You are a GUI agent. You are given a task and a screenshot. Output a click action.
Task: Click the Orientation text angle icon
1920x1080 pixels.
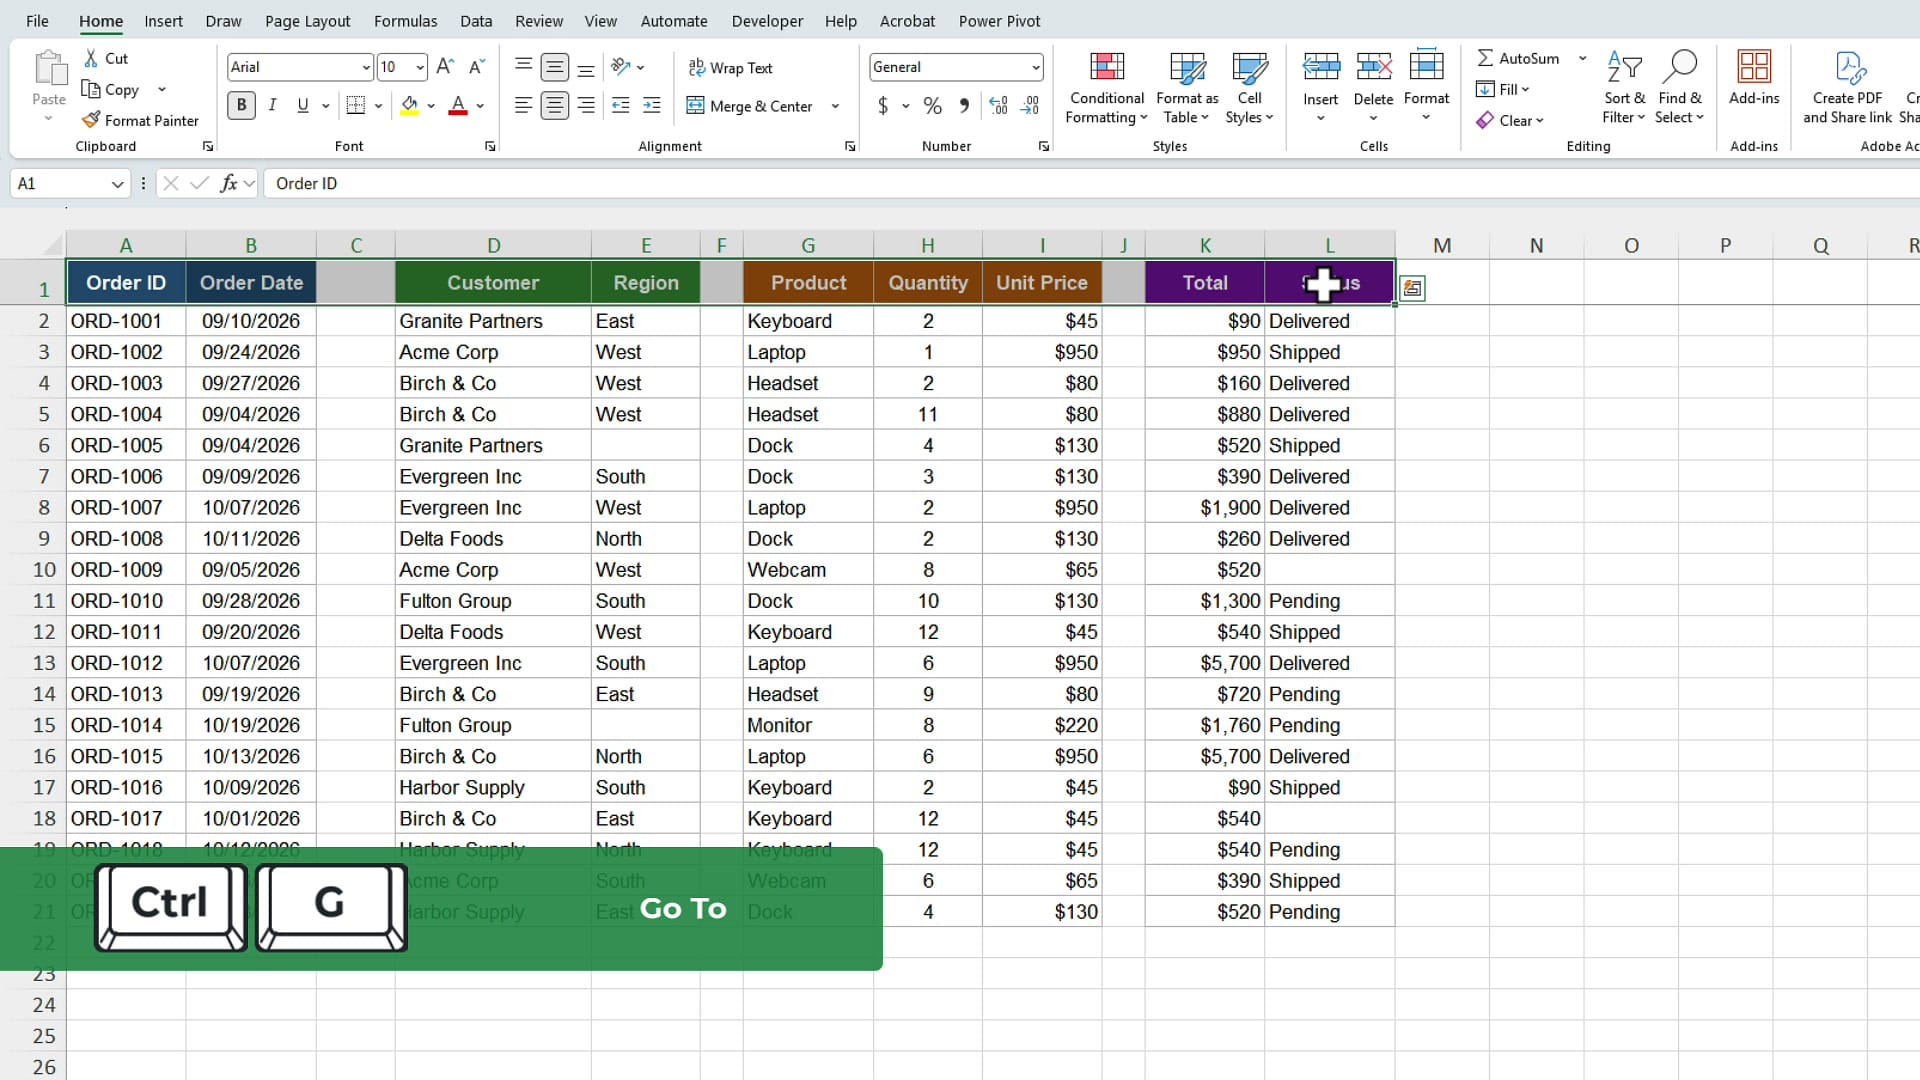click(x=621, y=67)
